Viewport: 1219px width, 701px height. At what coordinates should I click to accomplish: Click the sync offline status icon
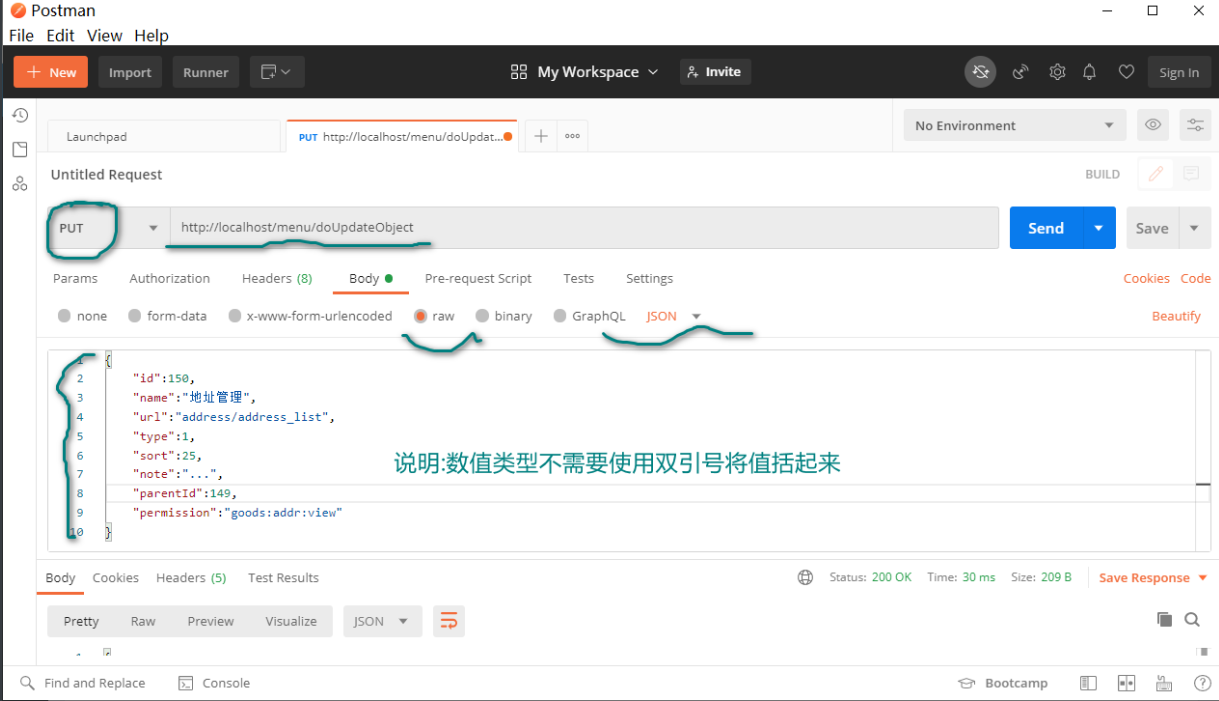click(x=981, y=72)
